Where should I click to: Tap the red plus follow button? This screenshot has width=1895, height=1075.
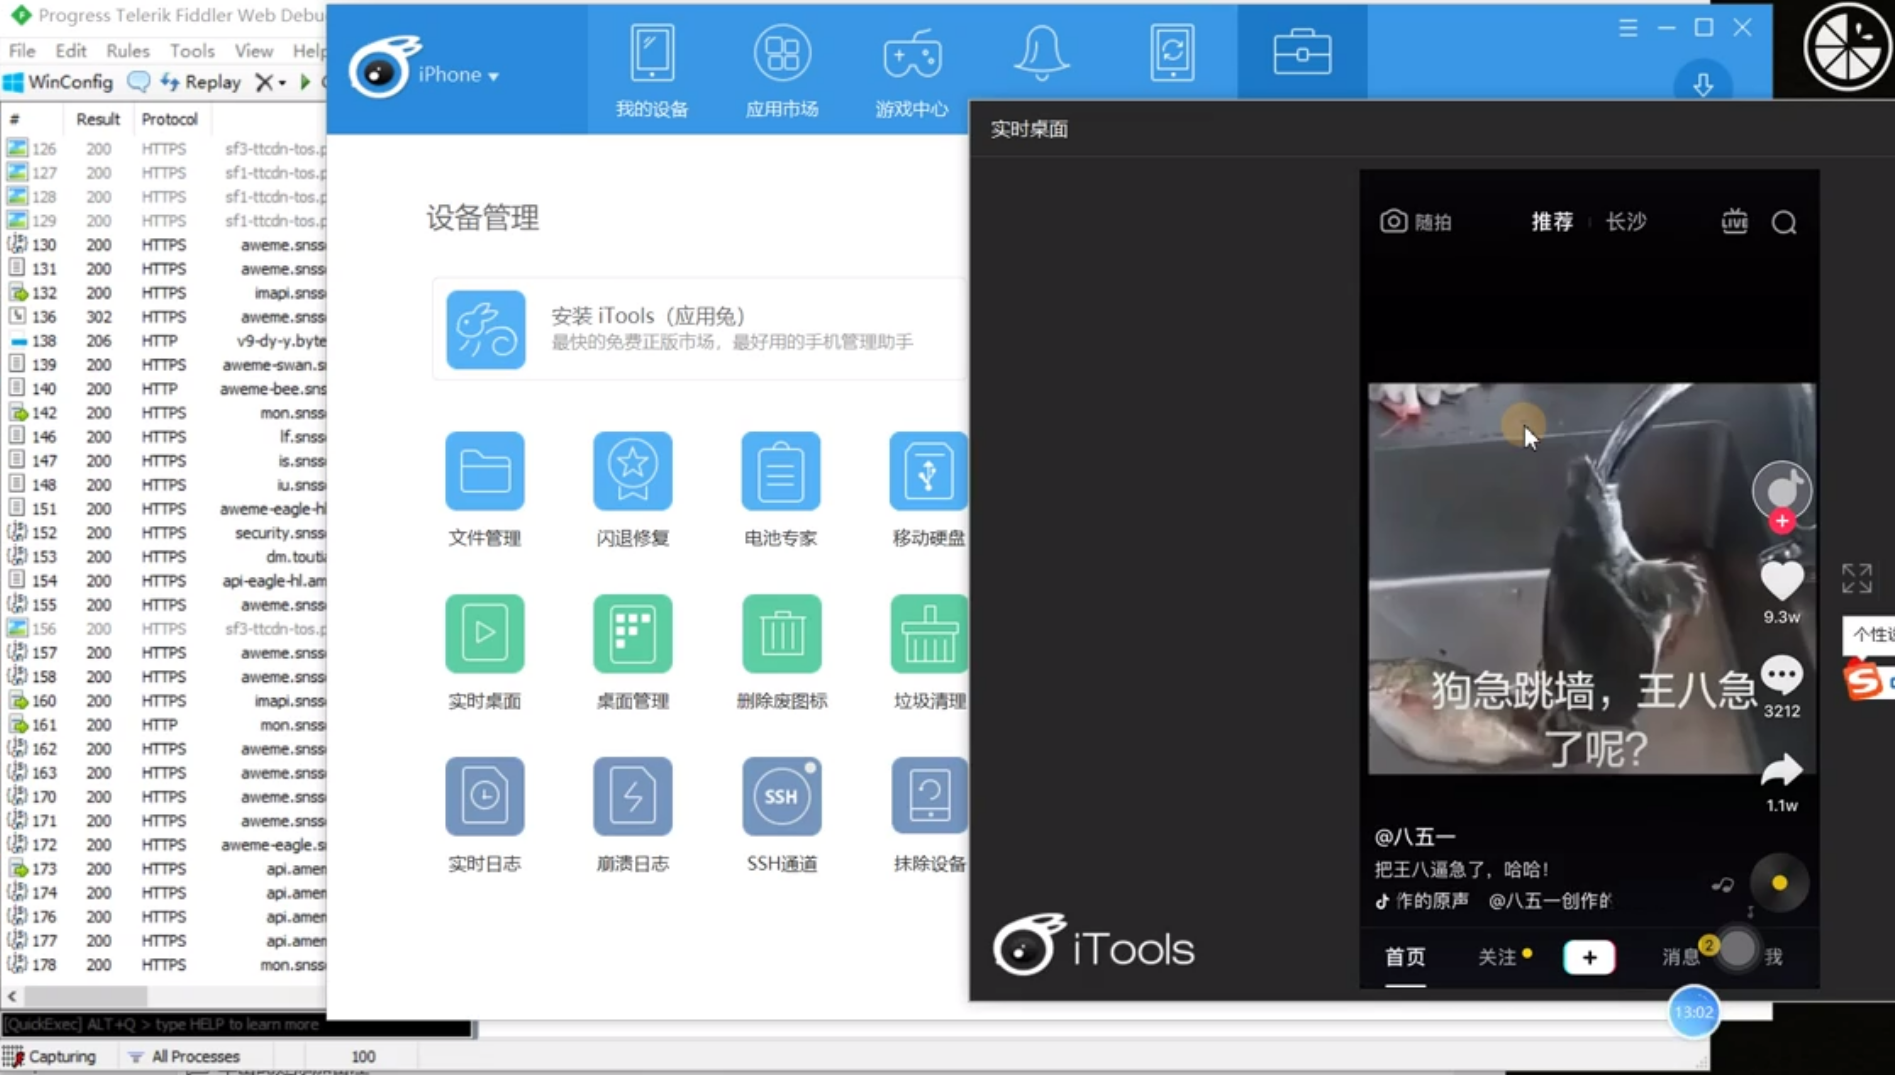coord(1782,521)
